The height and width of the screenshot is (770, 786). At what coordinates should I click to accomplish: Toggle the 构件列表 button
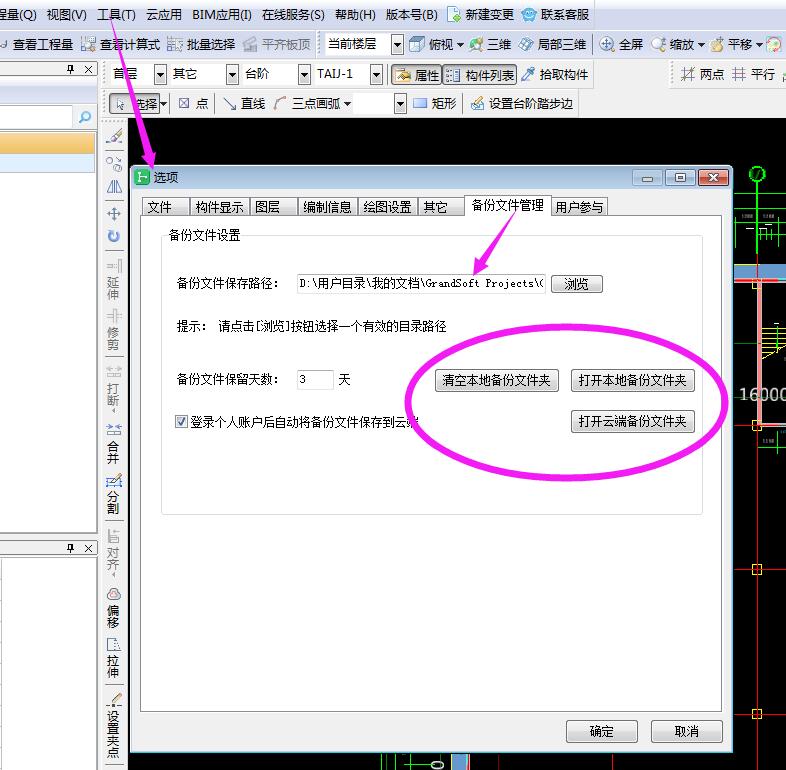pyautogui.click(x=480, y=75)
